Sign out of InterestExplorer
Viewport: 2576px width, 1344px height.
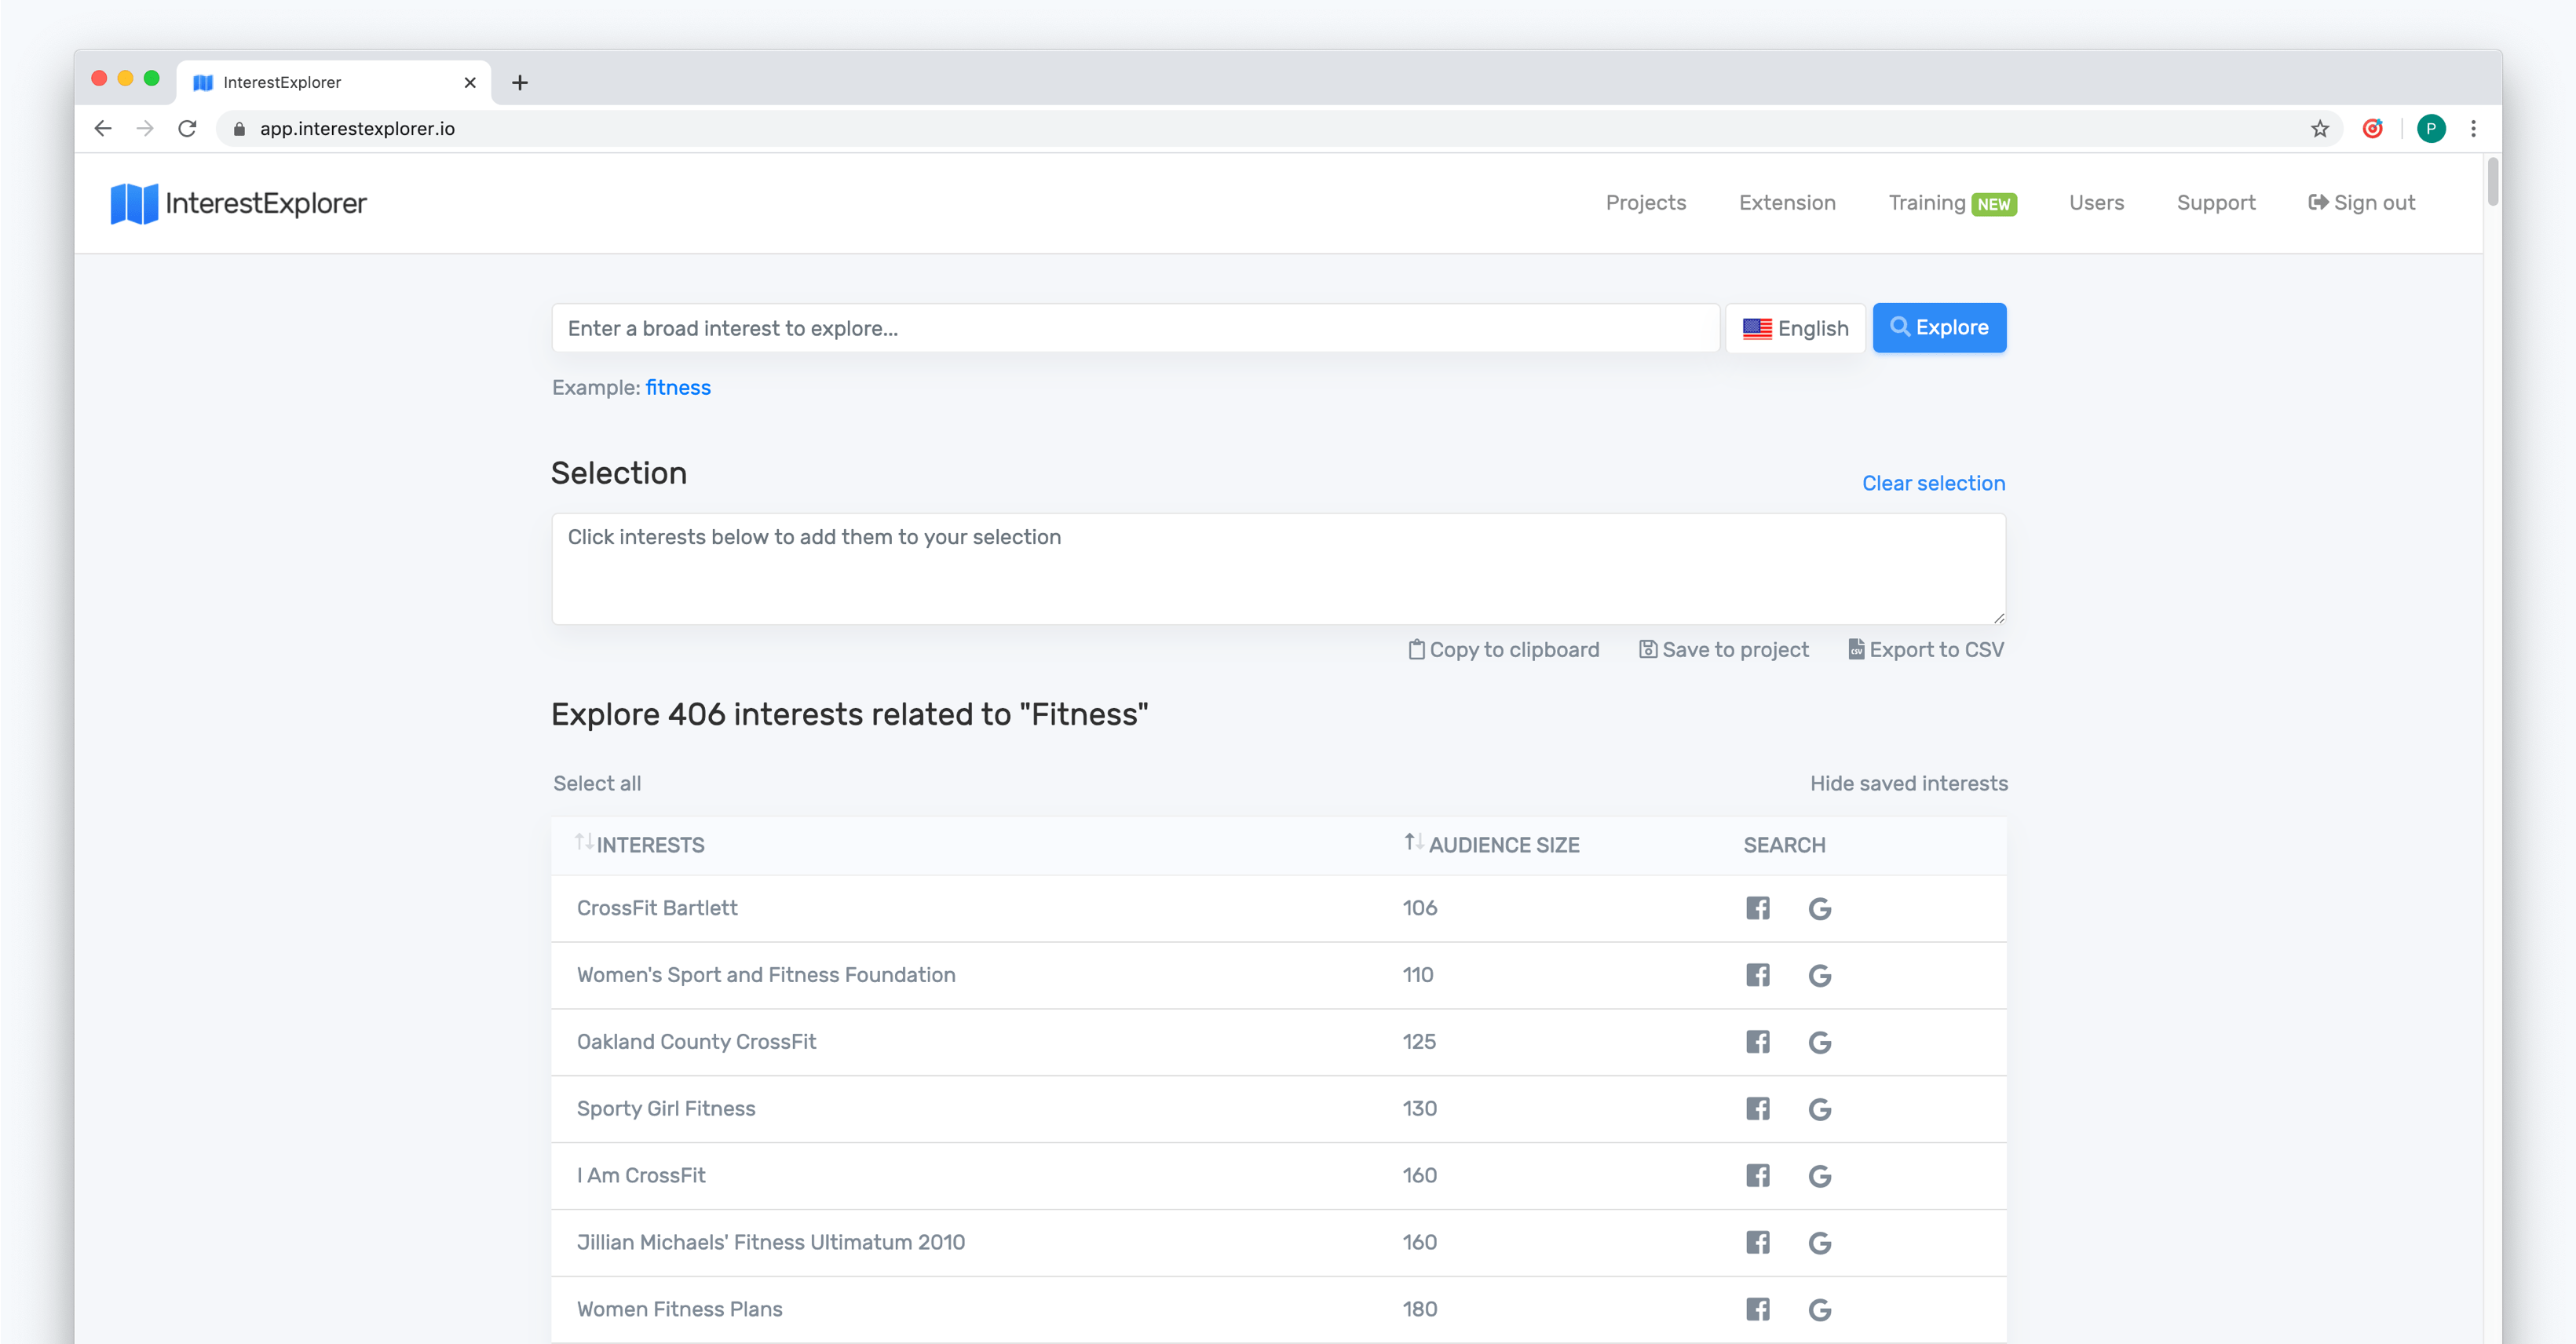[2361, 203]
